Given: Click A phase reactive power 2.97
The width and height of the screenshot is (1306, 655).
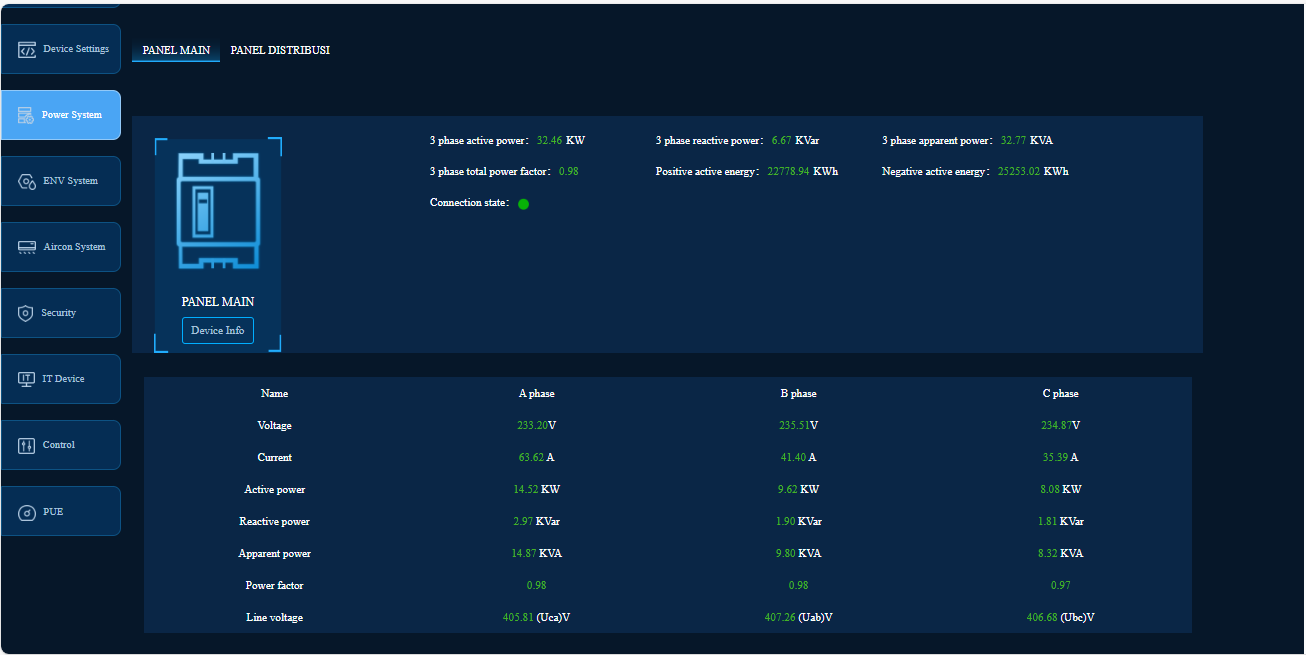Looking at the screenshot, I should (x=523, y=522).
